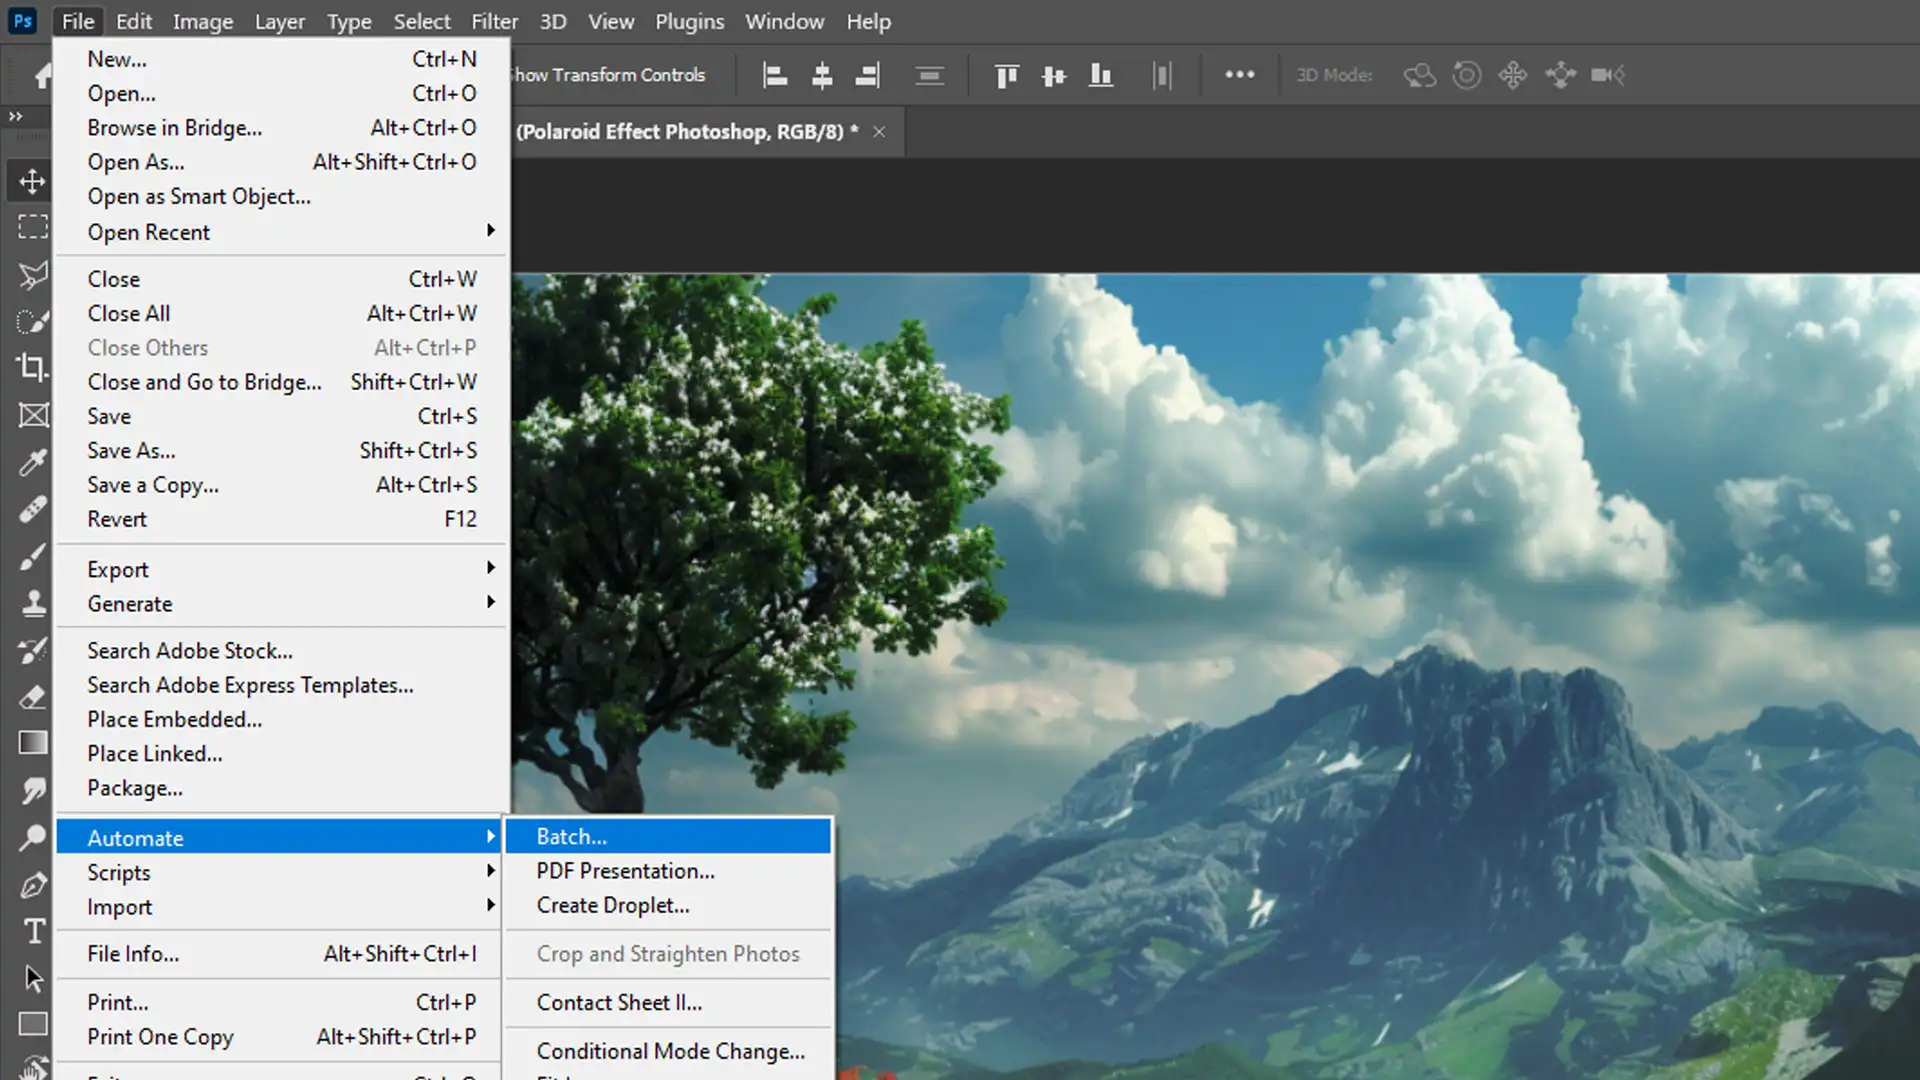The width and height of the screenshot is (1920, 1080).
Task: Expand the tools panel double-arrow
Action: pos(16,116)
